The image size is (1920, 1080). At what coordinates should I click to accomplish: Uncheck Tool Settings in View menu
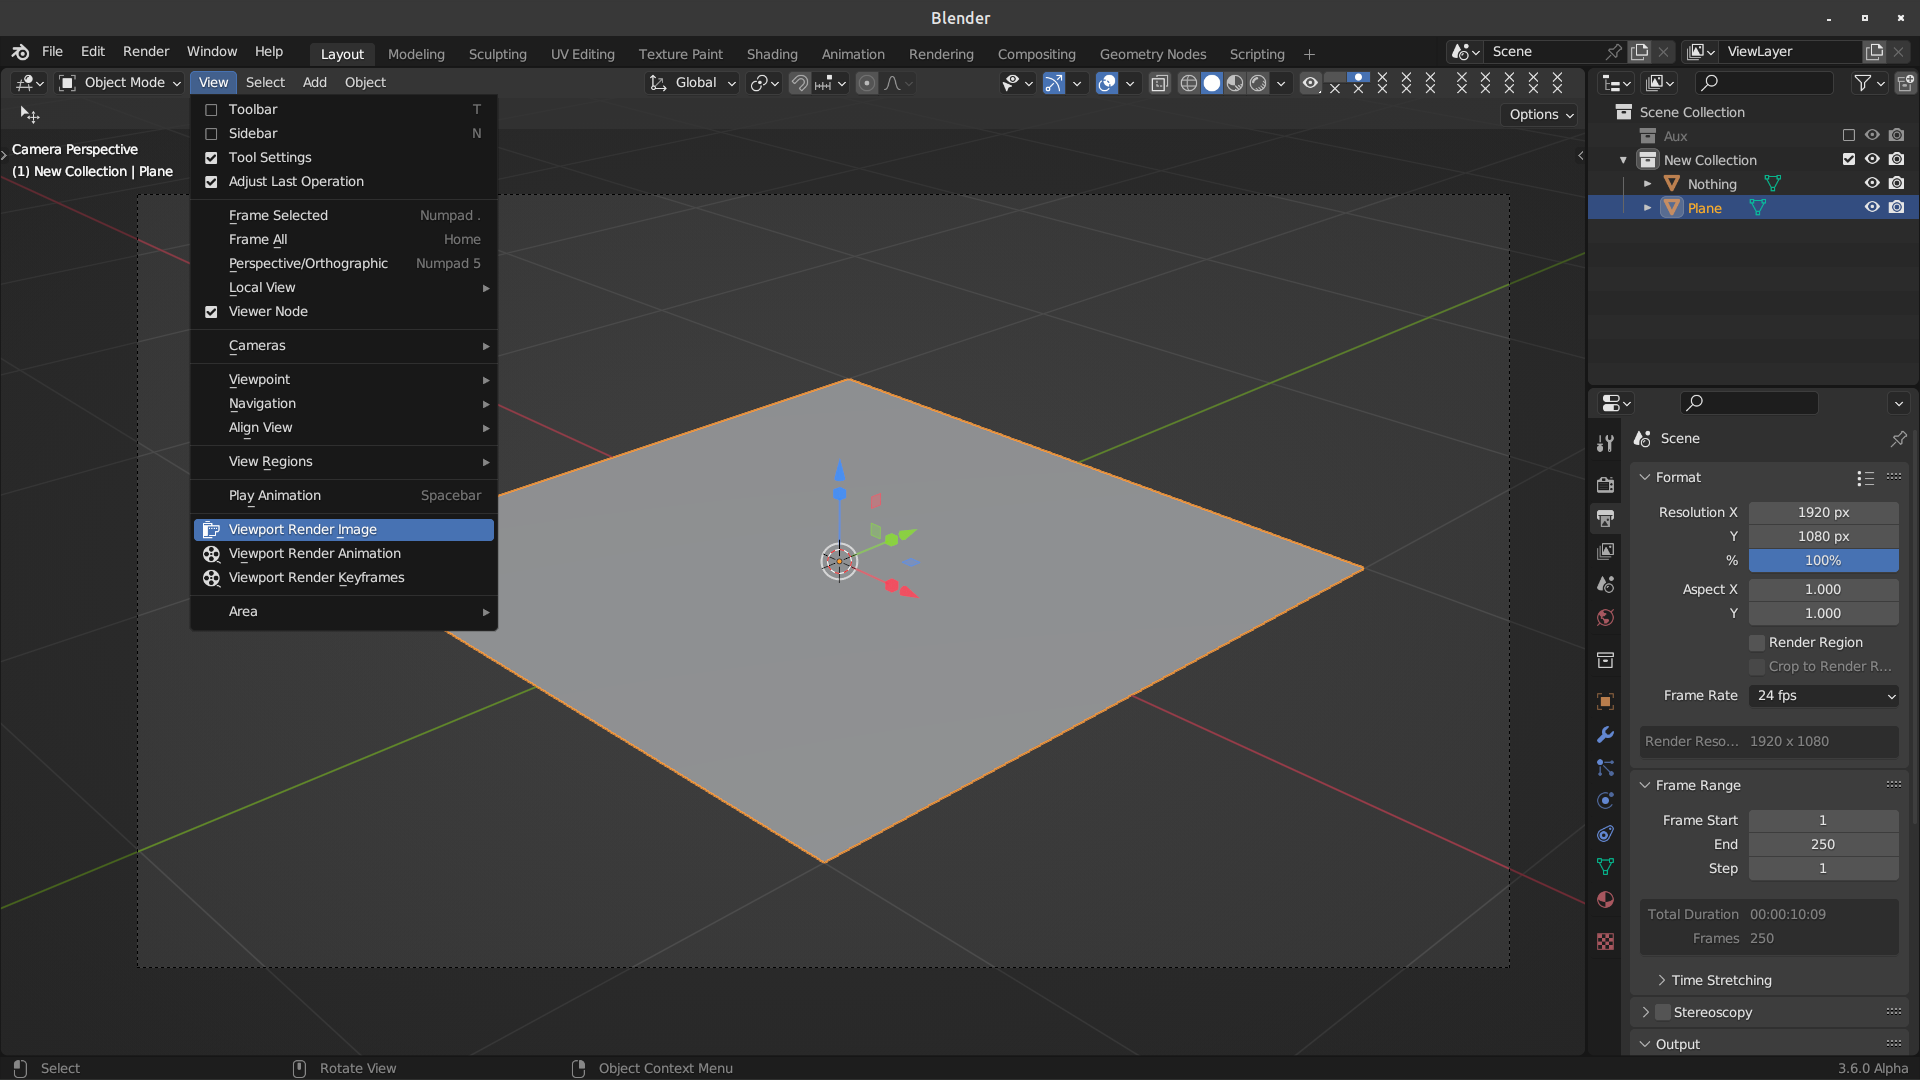pos(211,158)
